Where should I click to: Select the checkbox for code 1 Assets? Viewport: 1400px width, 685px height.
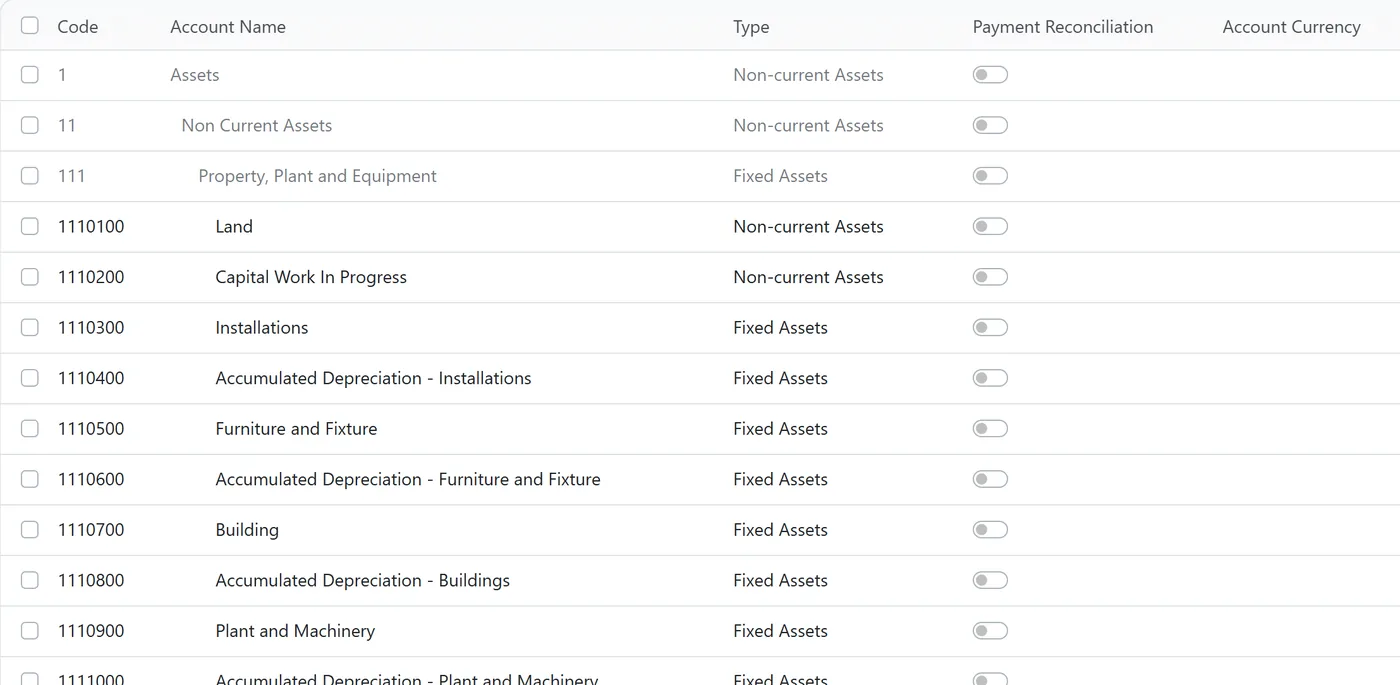[x=30, y=75]
